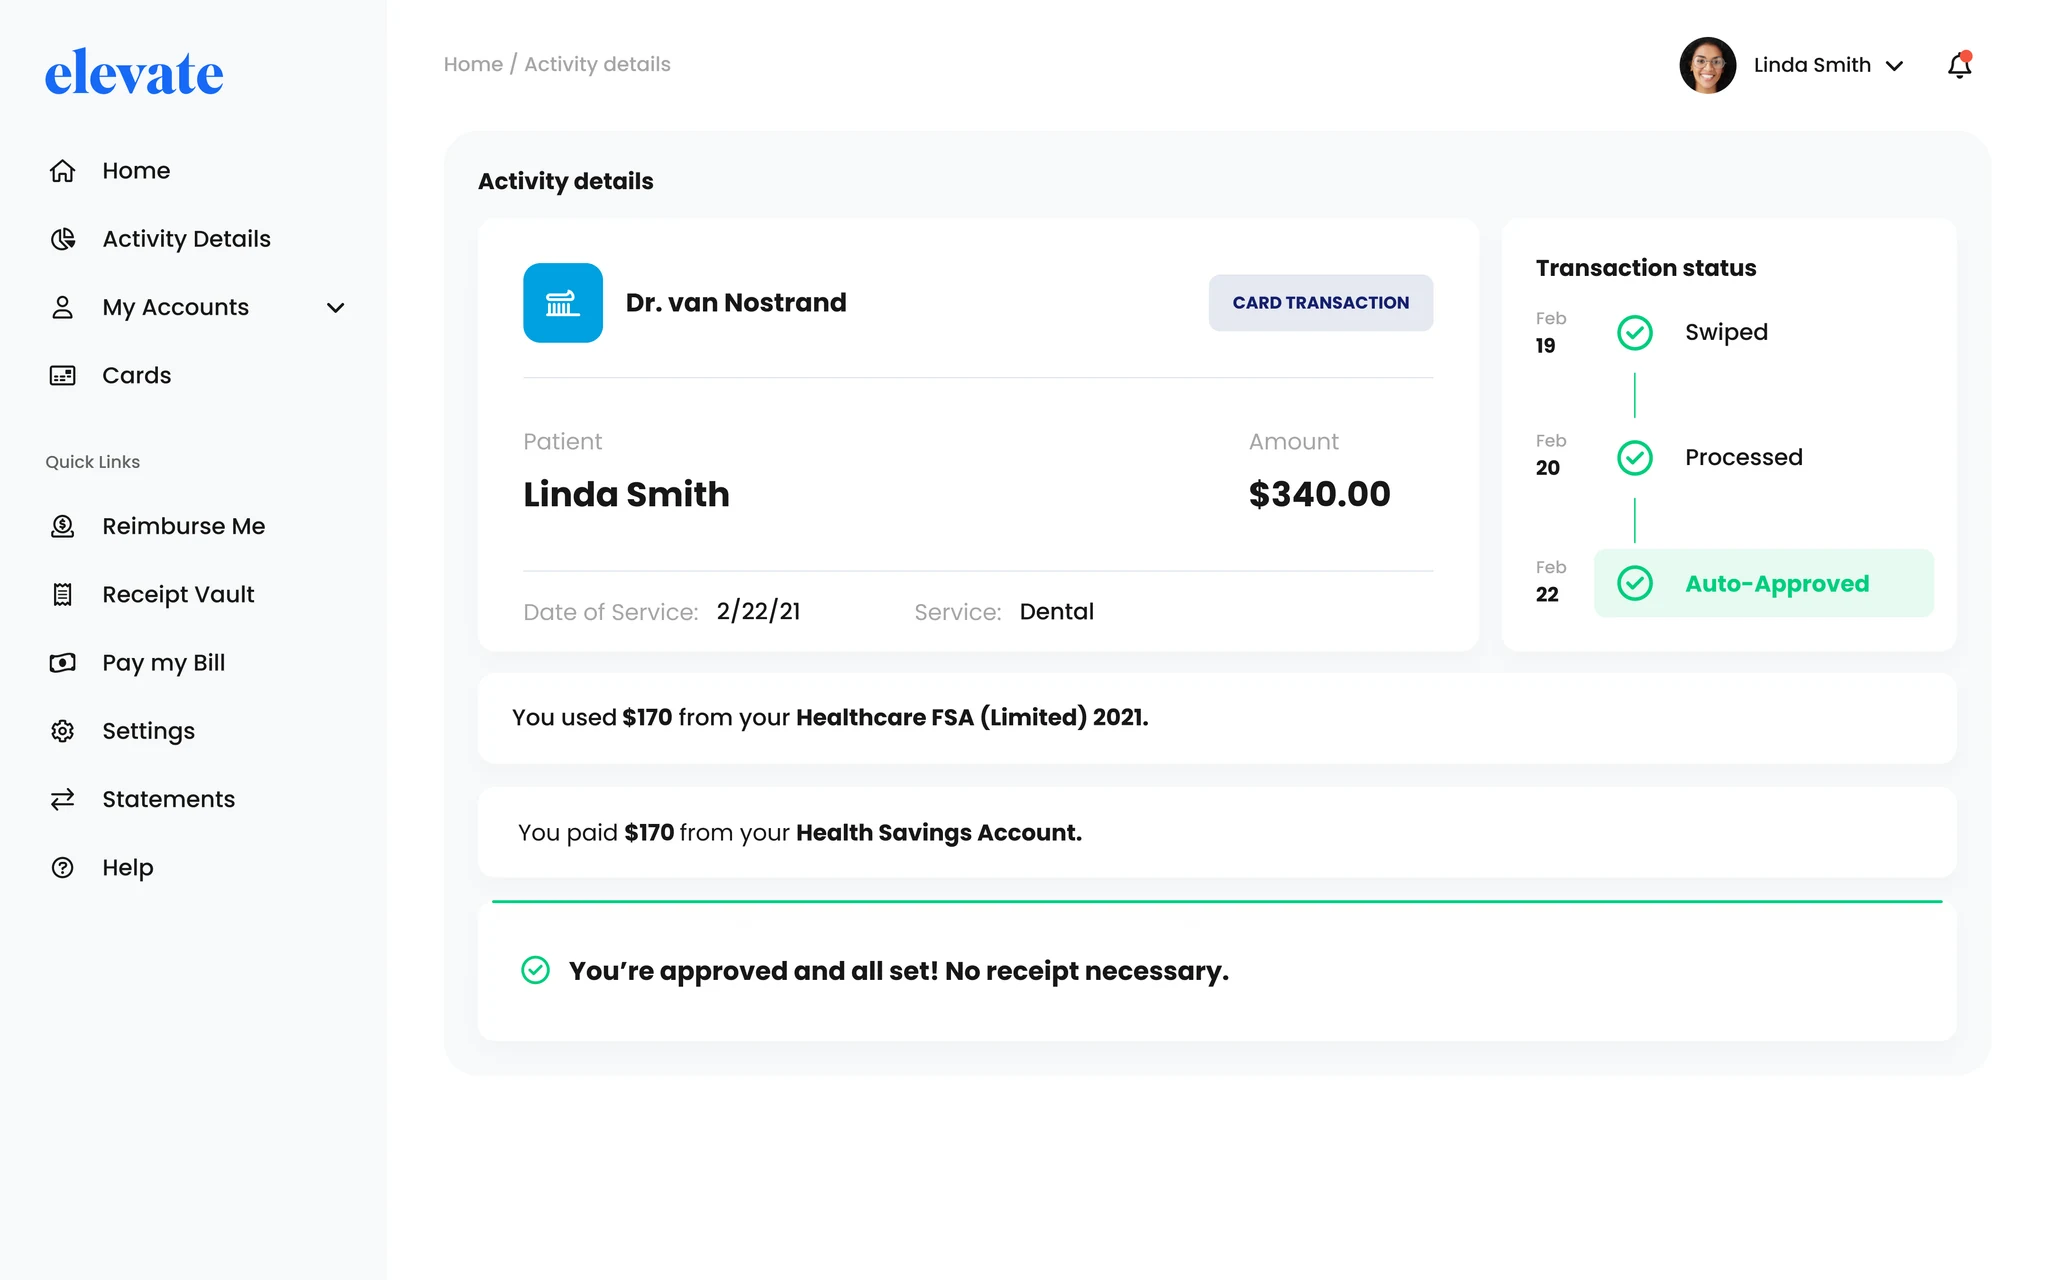This screenshot has width=2048, height=1280.
Task: Go to My Accounts menu item
Action: pyautogui.click(x=175, y=307)
